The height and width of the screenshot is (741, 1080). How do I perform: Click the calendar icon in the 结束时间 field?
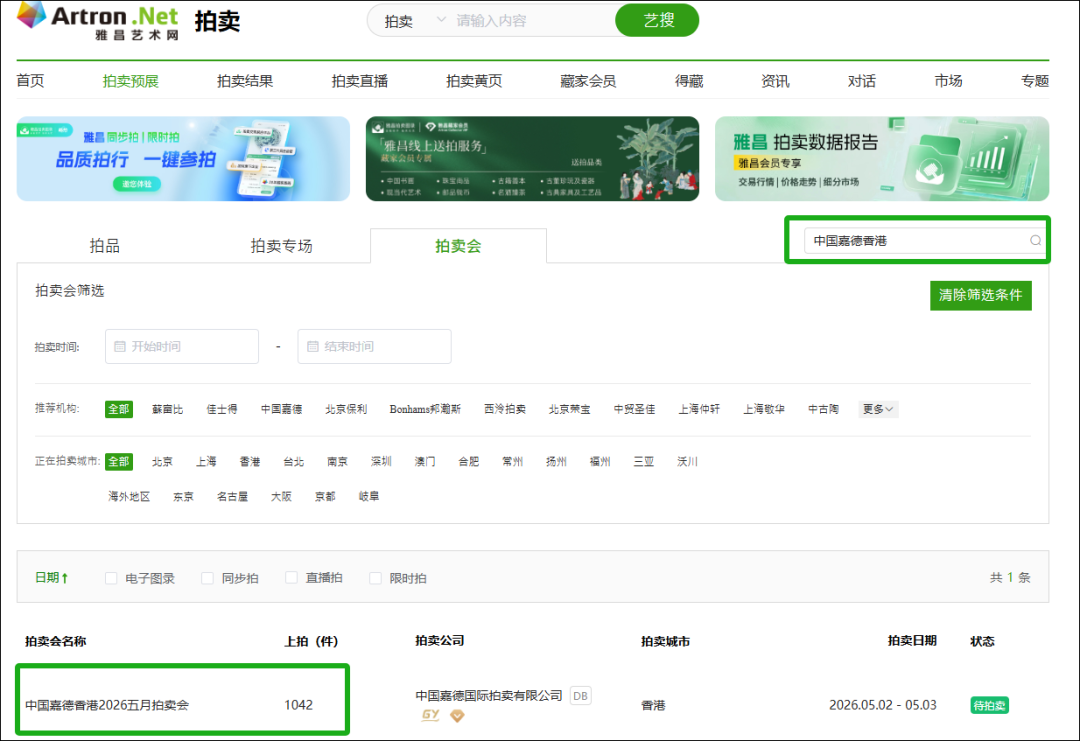313,346
